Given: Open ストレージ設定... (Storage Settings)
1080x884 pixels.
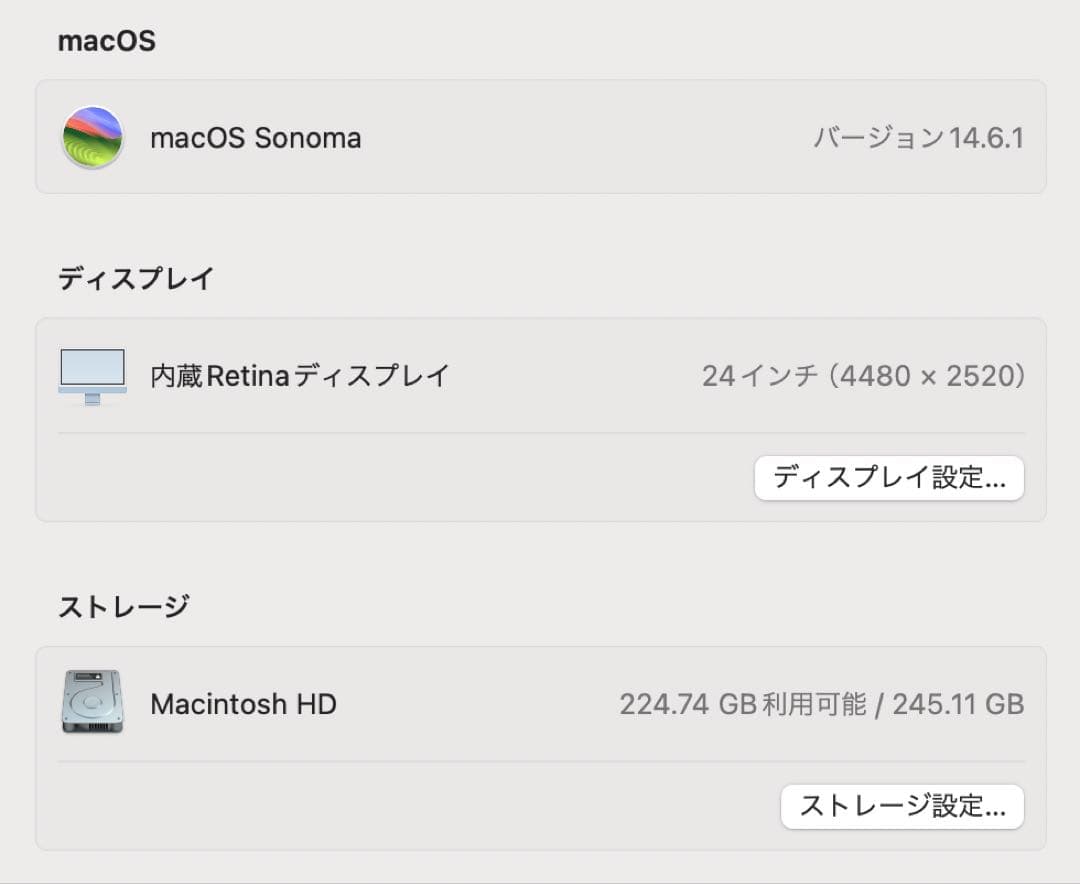Looking at the screenshot, I should point(902,806).
